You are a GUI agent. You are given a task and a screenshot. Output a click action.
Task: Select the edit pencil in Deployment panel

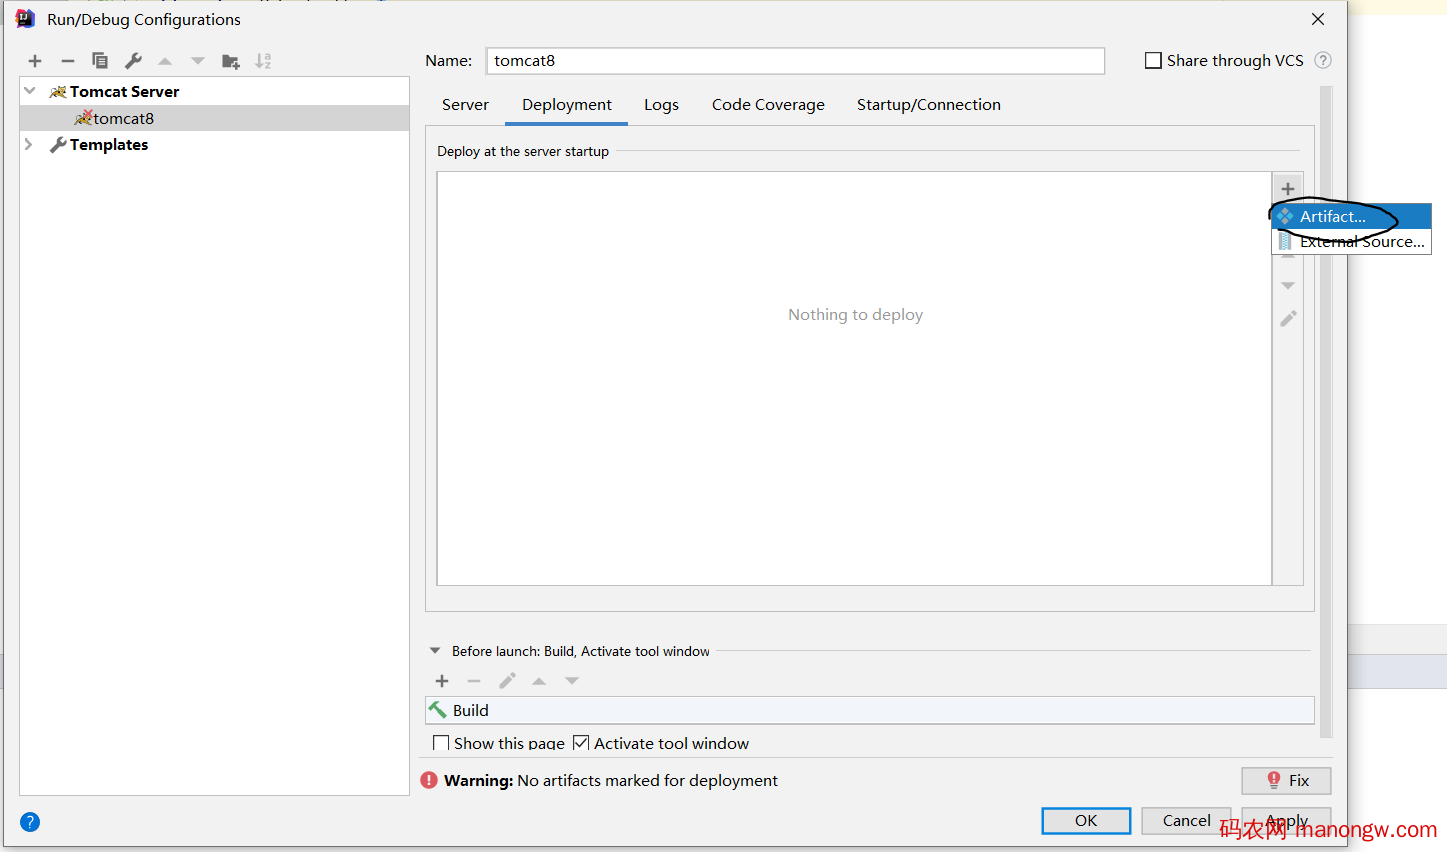click(x=1288, y=318)
